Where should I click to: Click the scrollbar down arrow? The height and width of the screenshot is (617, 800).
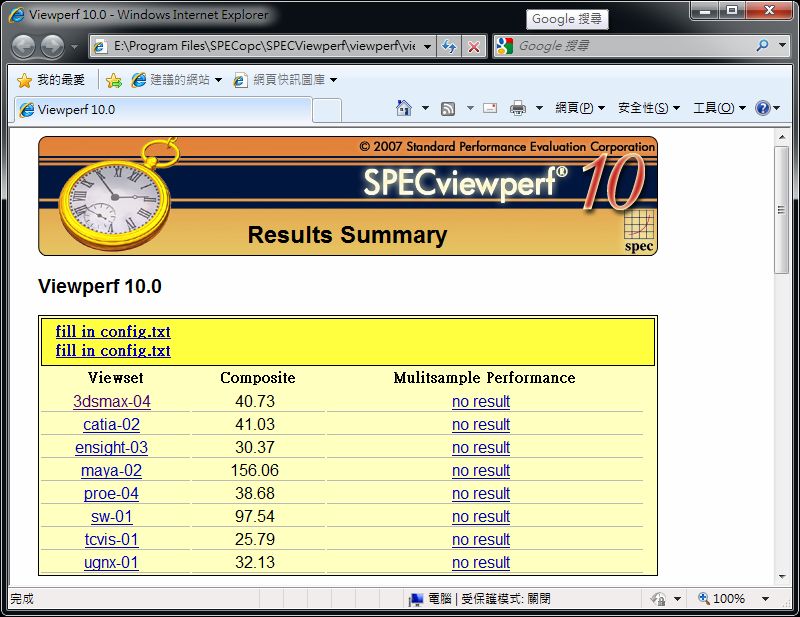pos(781,577)
